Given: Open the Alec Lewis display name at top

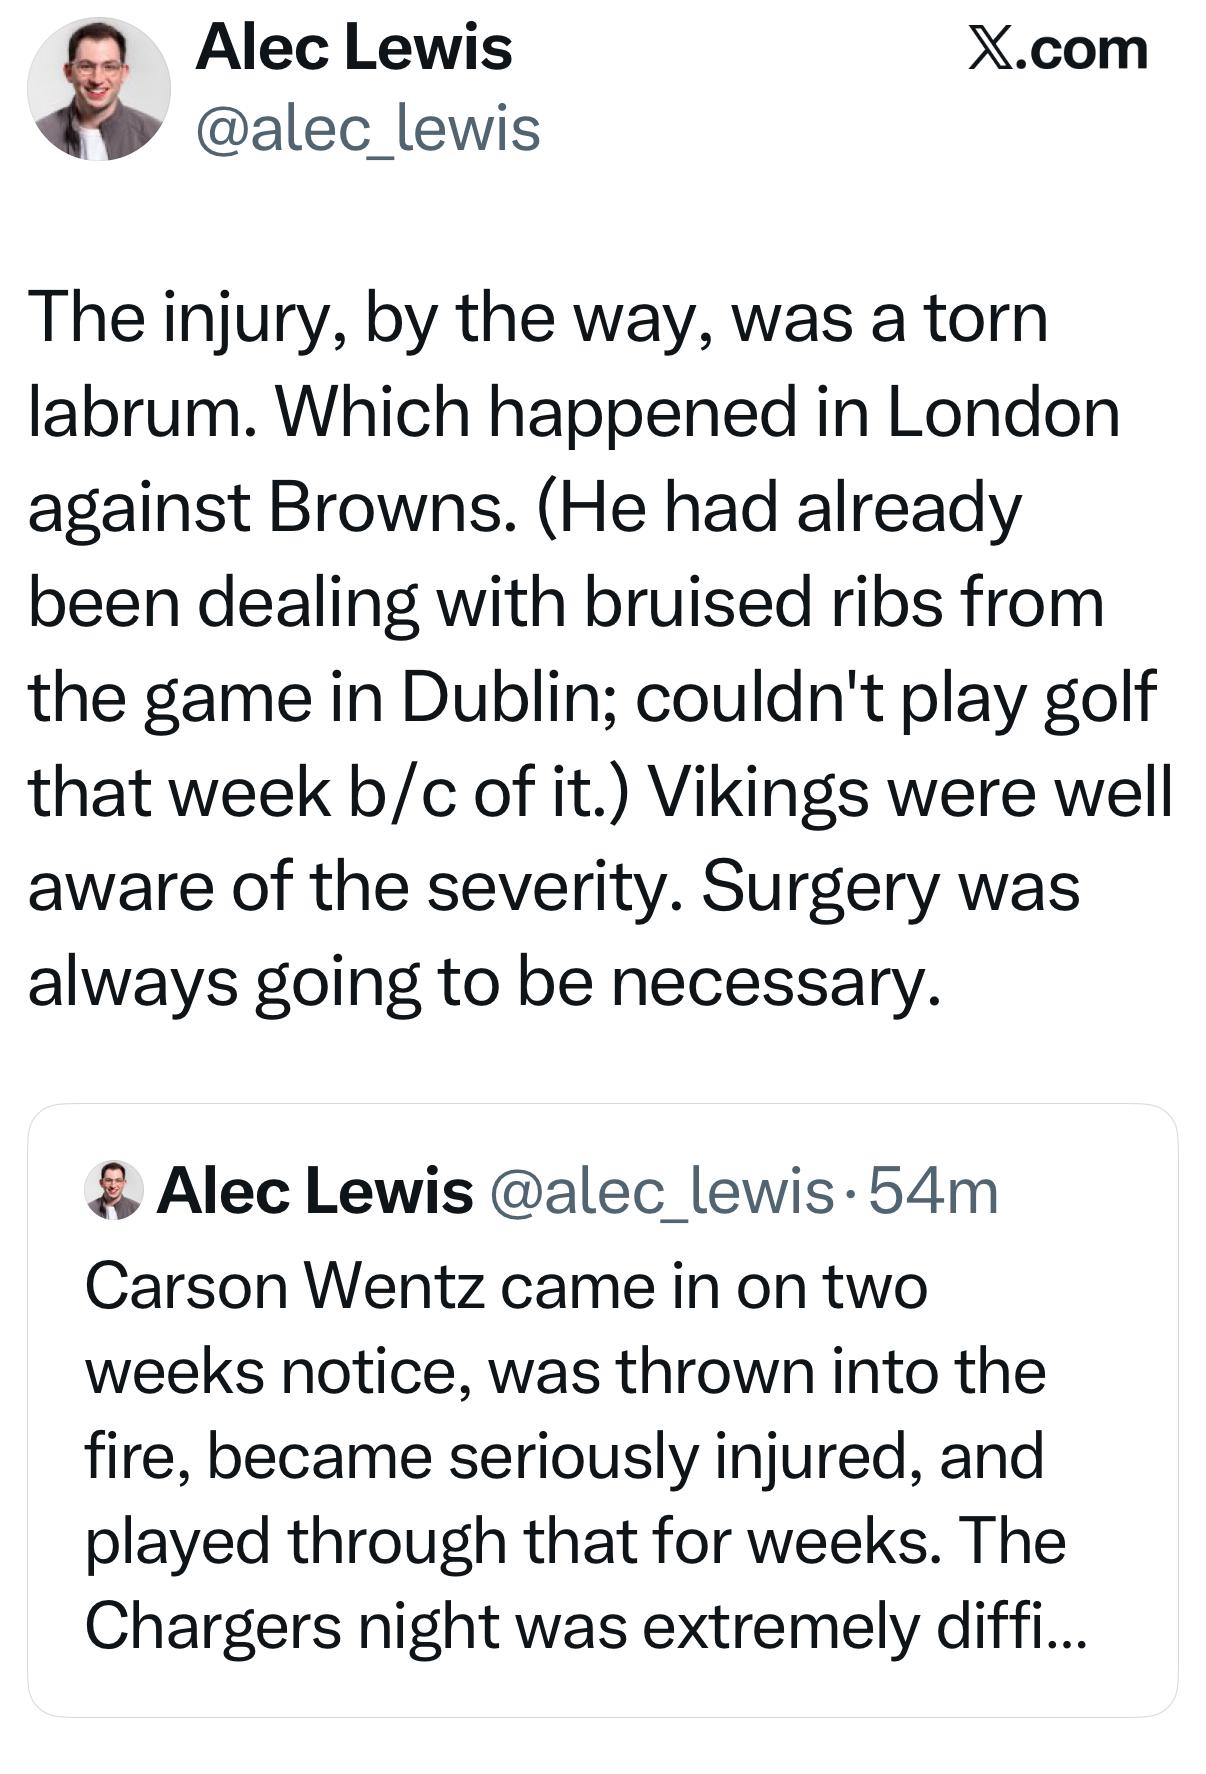Looking at the screenshot, I should click(x=353, y=48).
